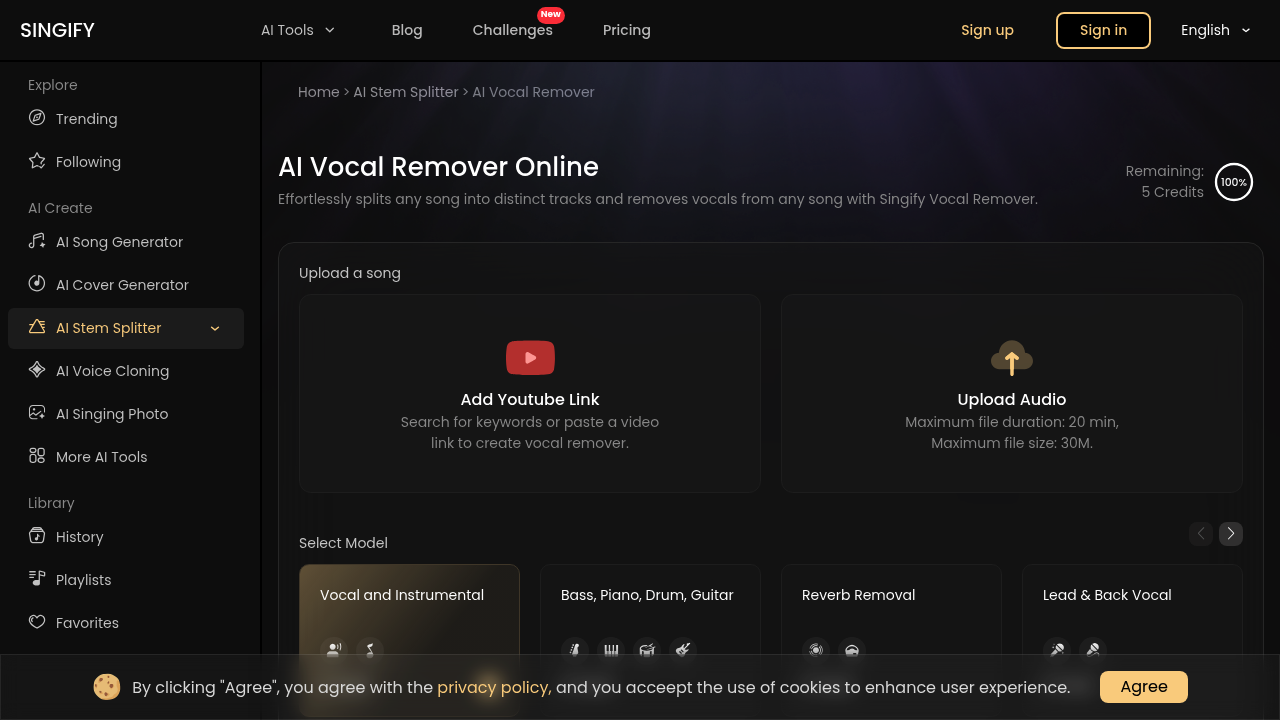Click the AI Voice Cloning icon
Screen dimensions: 1280x720
pyautogui.click(x=37, y=370)
